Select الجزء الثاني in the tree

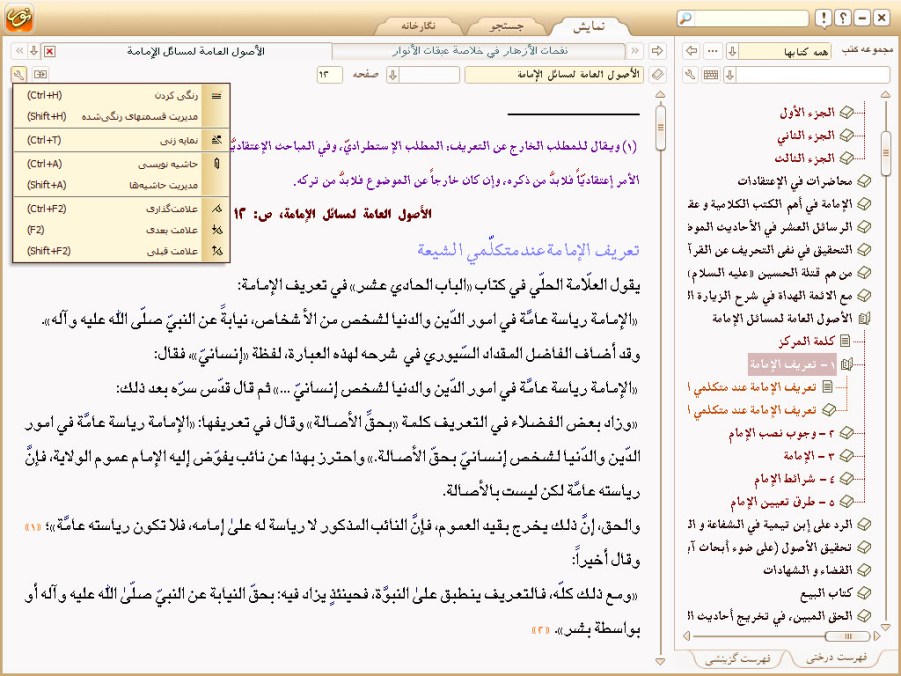tap(806, 136)
